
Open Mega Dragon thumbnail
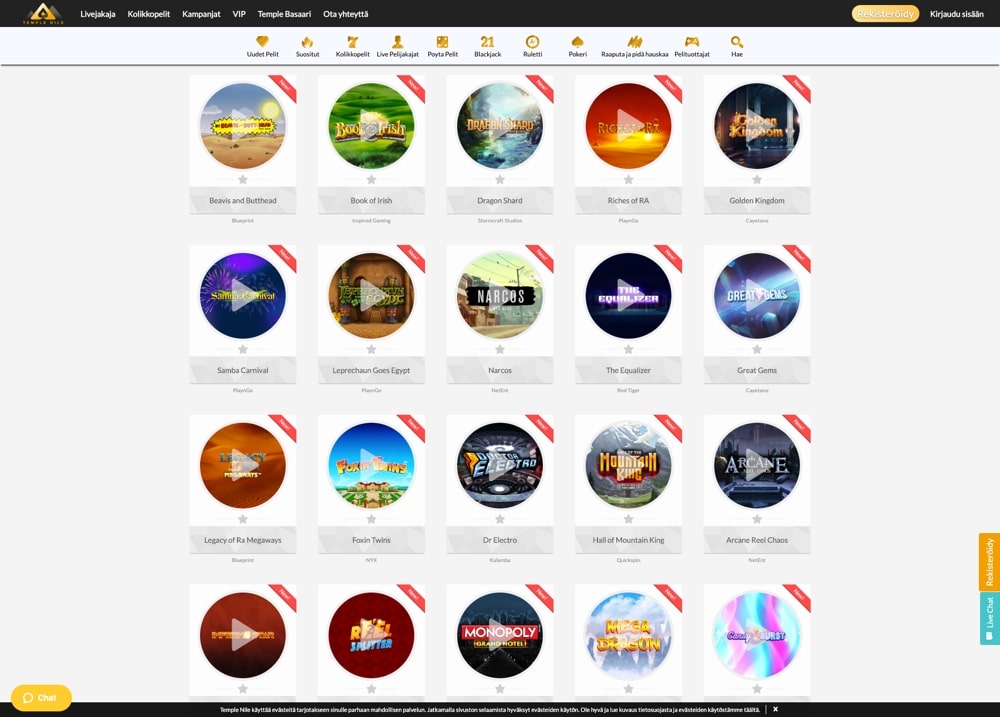pyautogui.click(x=628, y=635)
